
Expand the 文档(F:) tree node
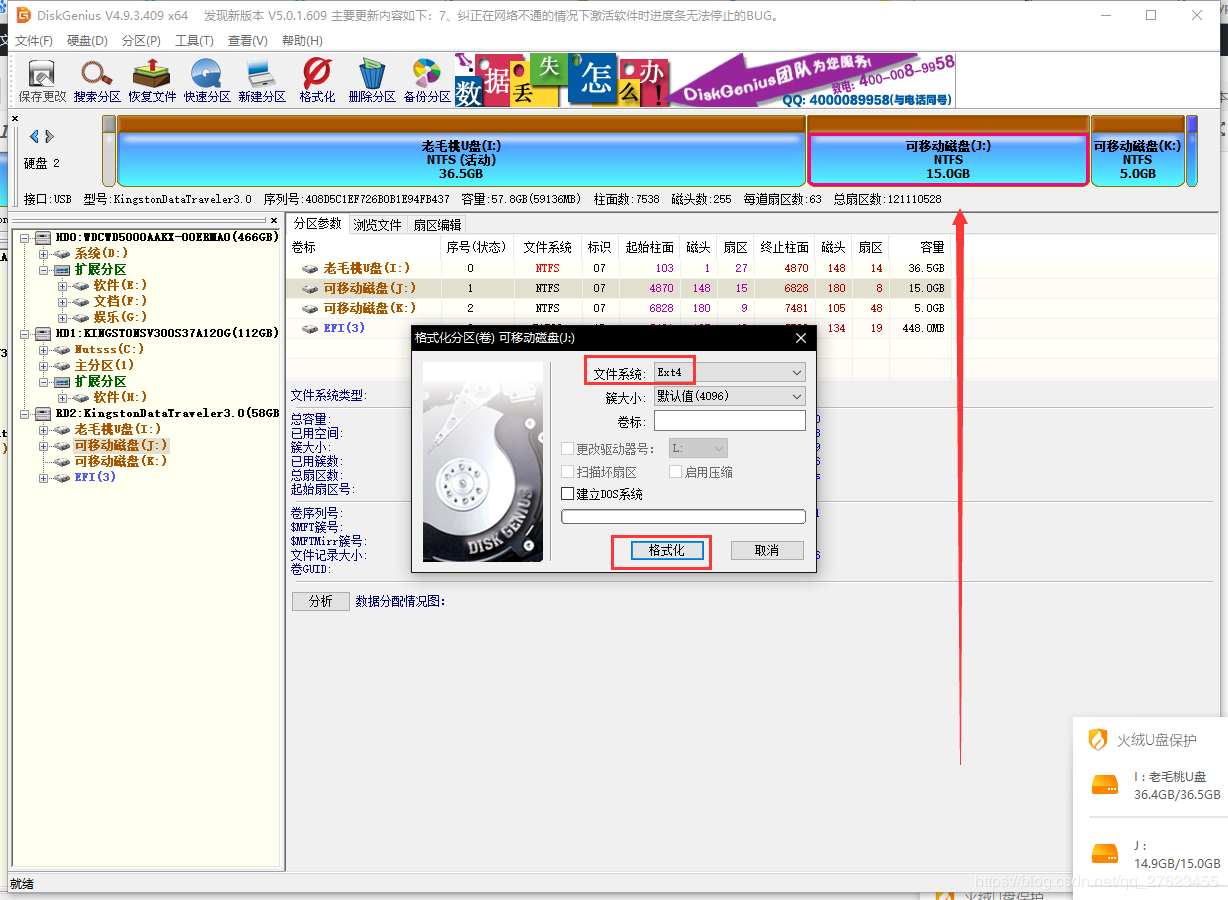63,301
